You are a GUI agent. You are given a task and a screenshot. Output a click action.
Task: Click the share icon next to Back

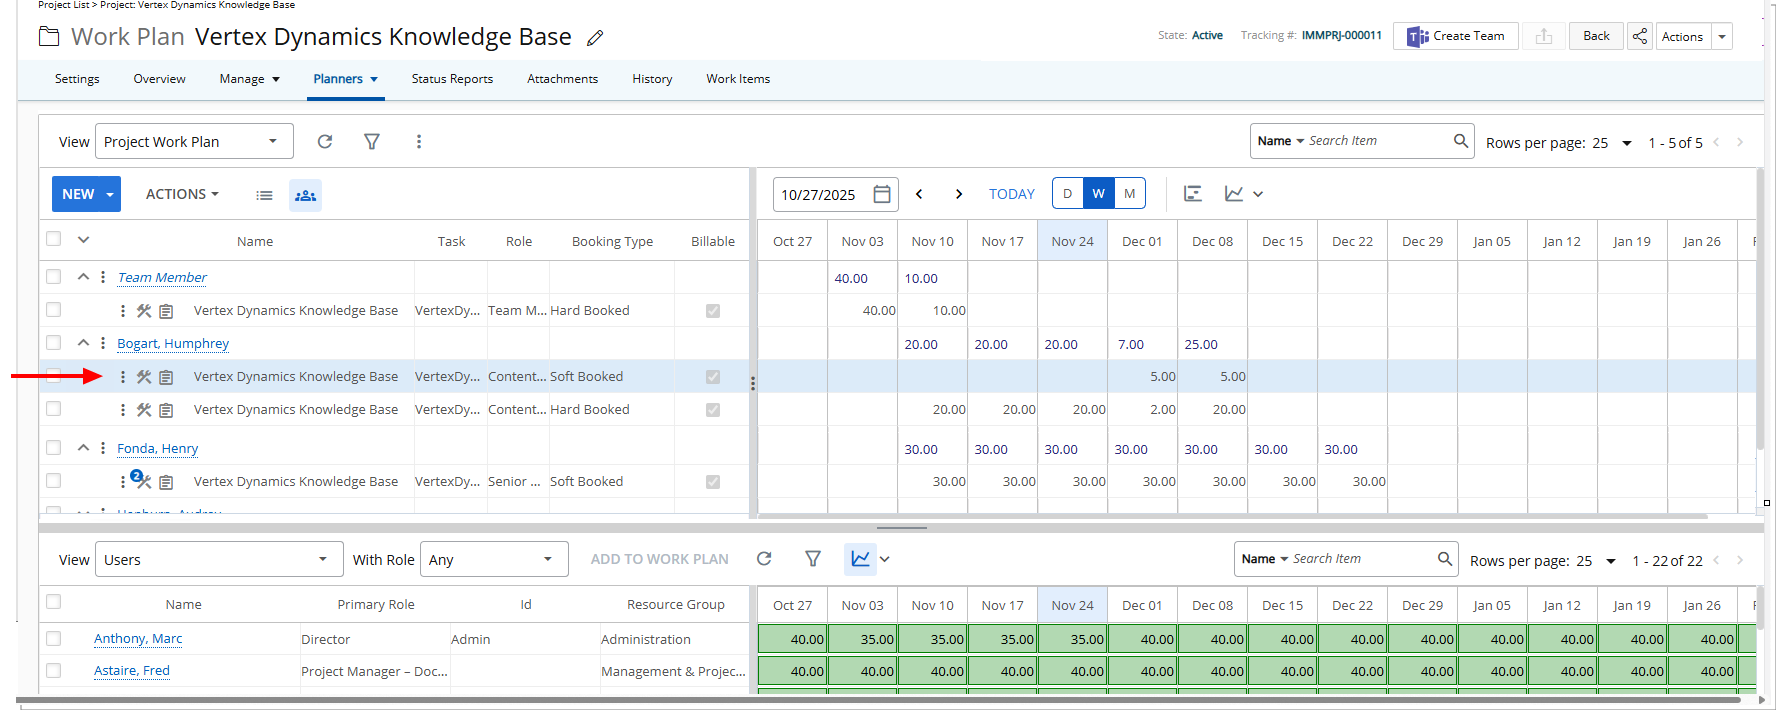click(x=1639, y=36)
